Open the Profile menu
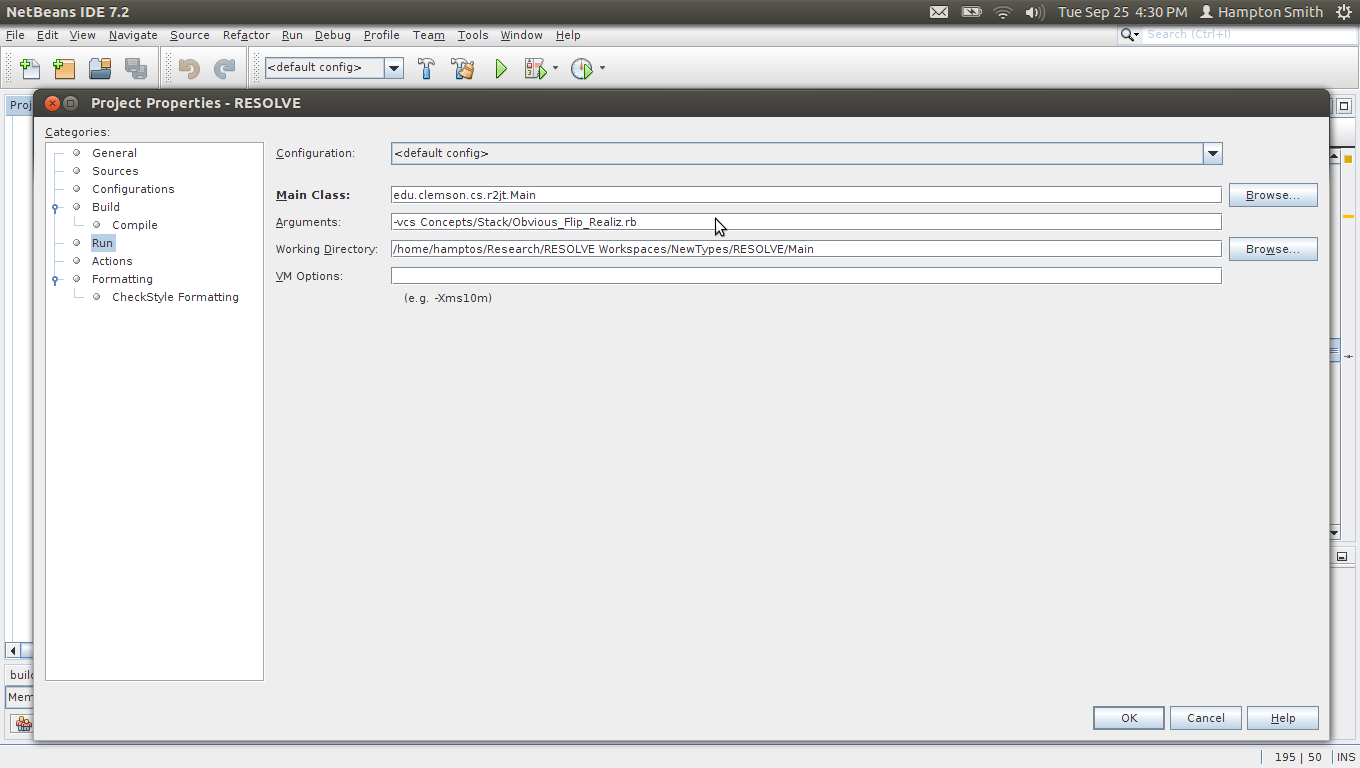The height and width of the screenshot is (768, 1360). (381, 35)
